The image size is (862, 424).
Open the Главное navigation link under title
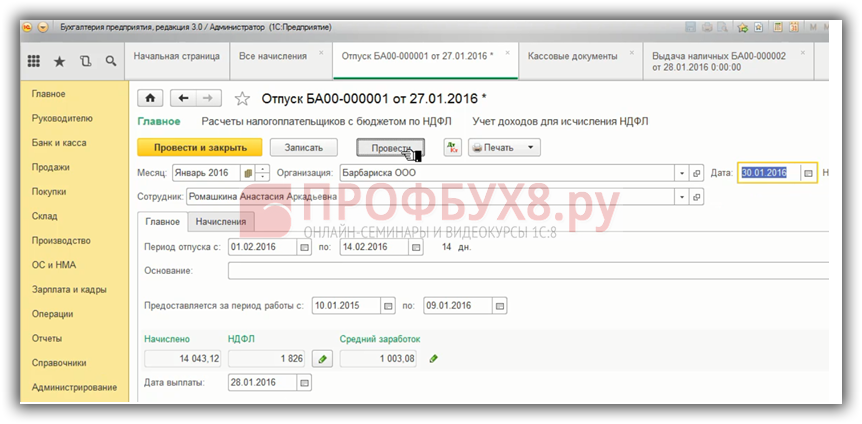(158, 122)
